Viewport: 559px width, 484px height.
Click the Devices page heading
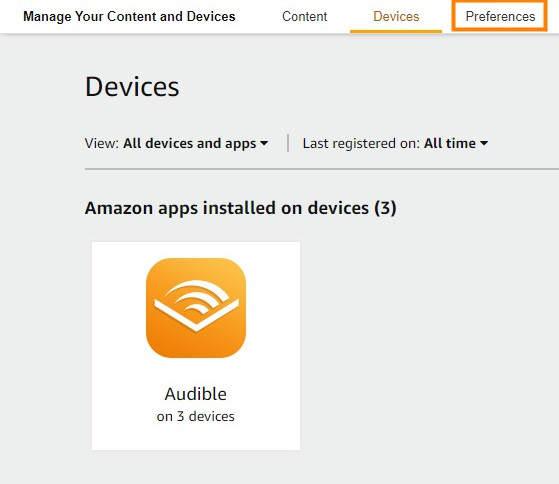pyautogui.click(x=132, y=87)
